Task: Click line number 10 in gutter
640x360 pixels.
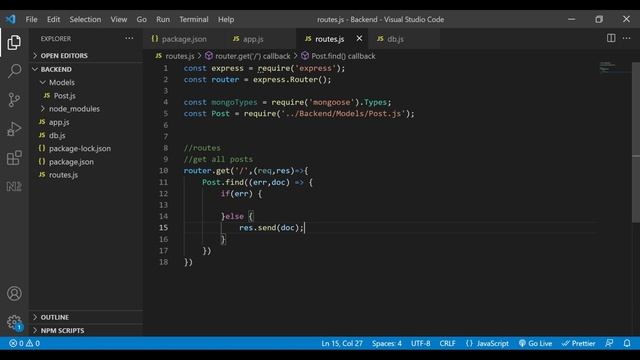Action: [x=163, y=171]
